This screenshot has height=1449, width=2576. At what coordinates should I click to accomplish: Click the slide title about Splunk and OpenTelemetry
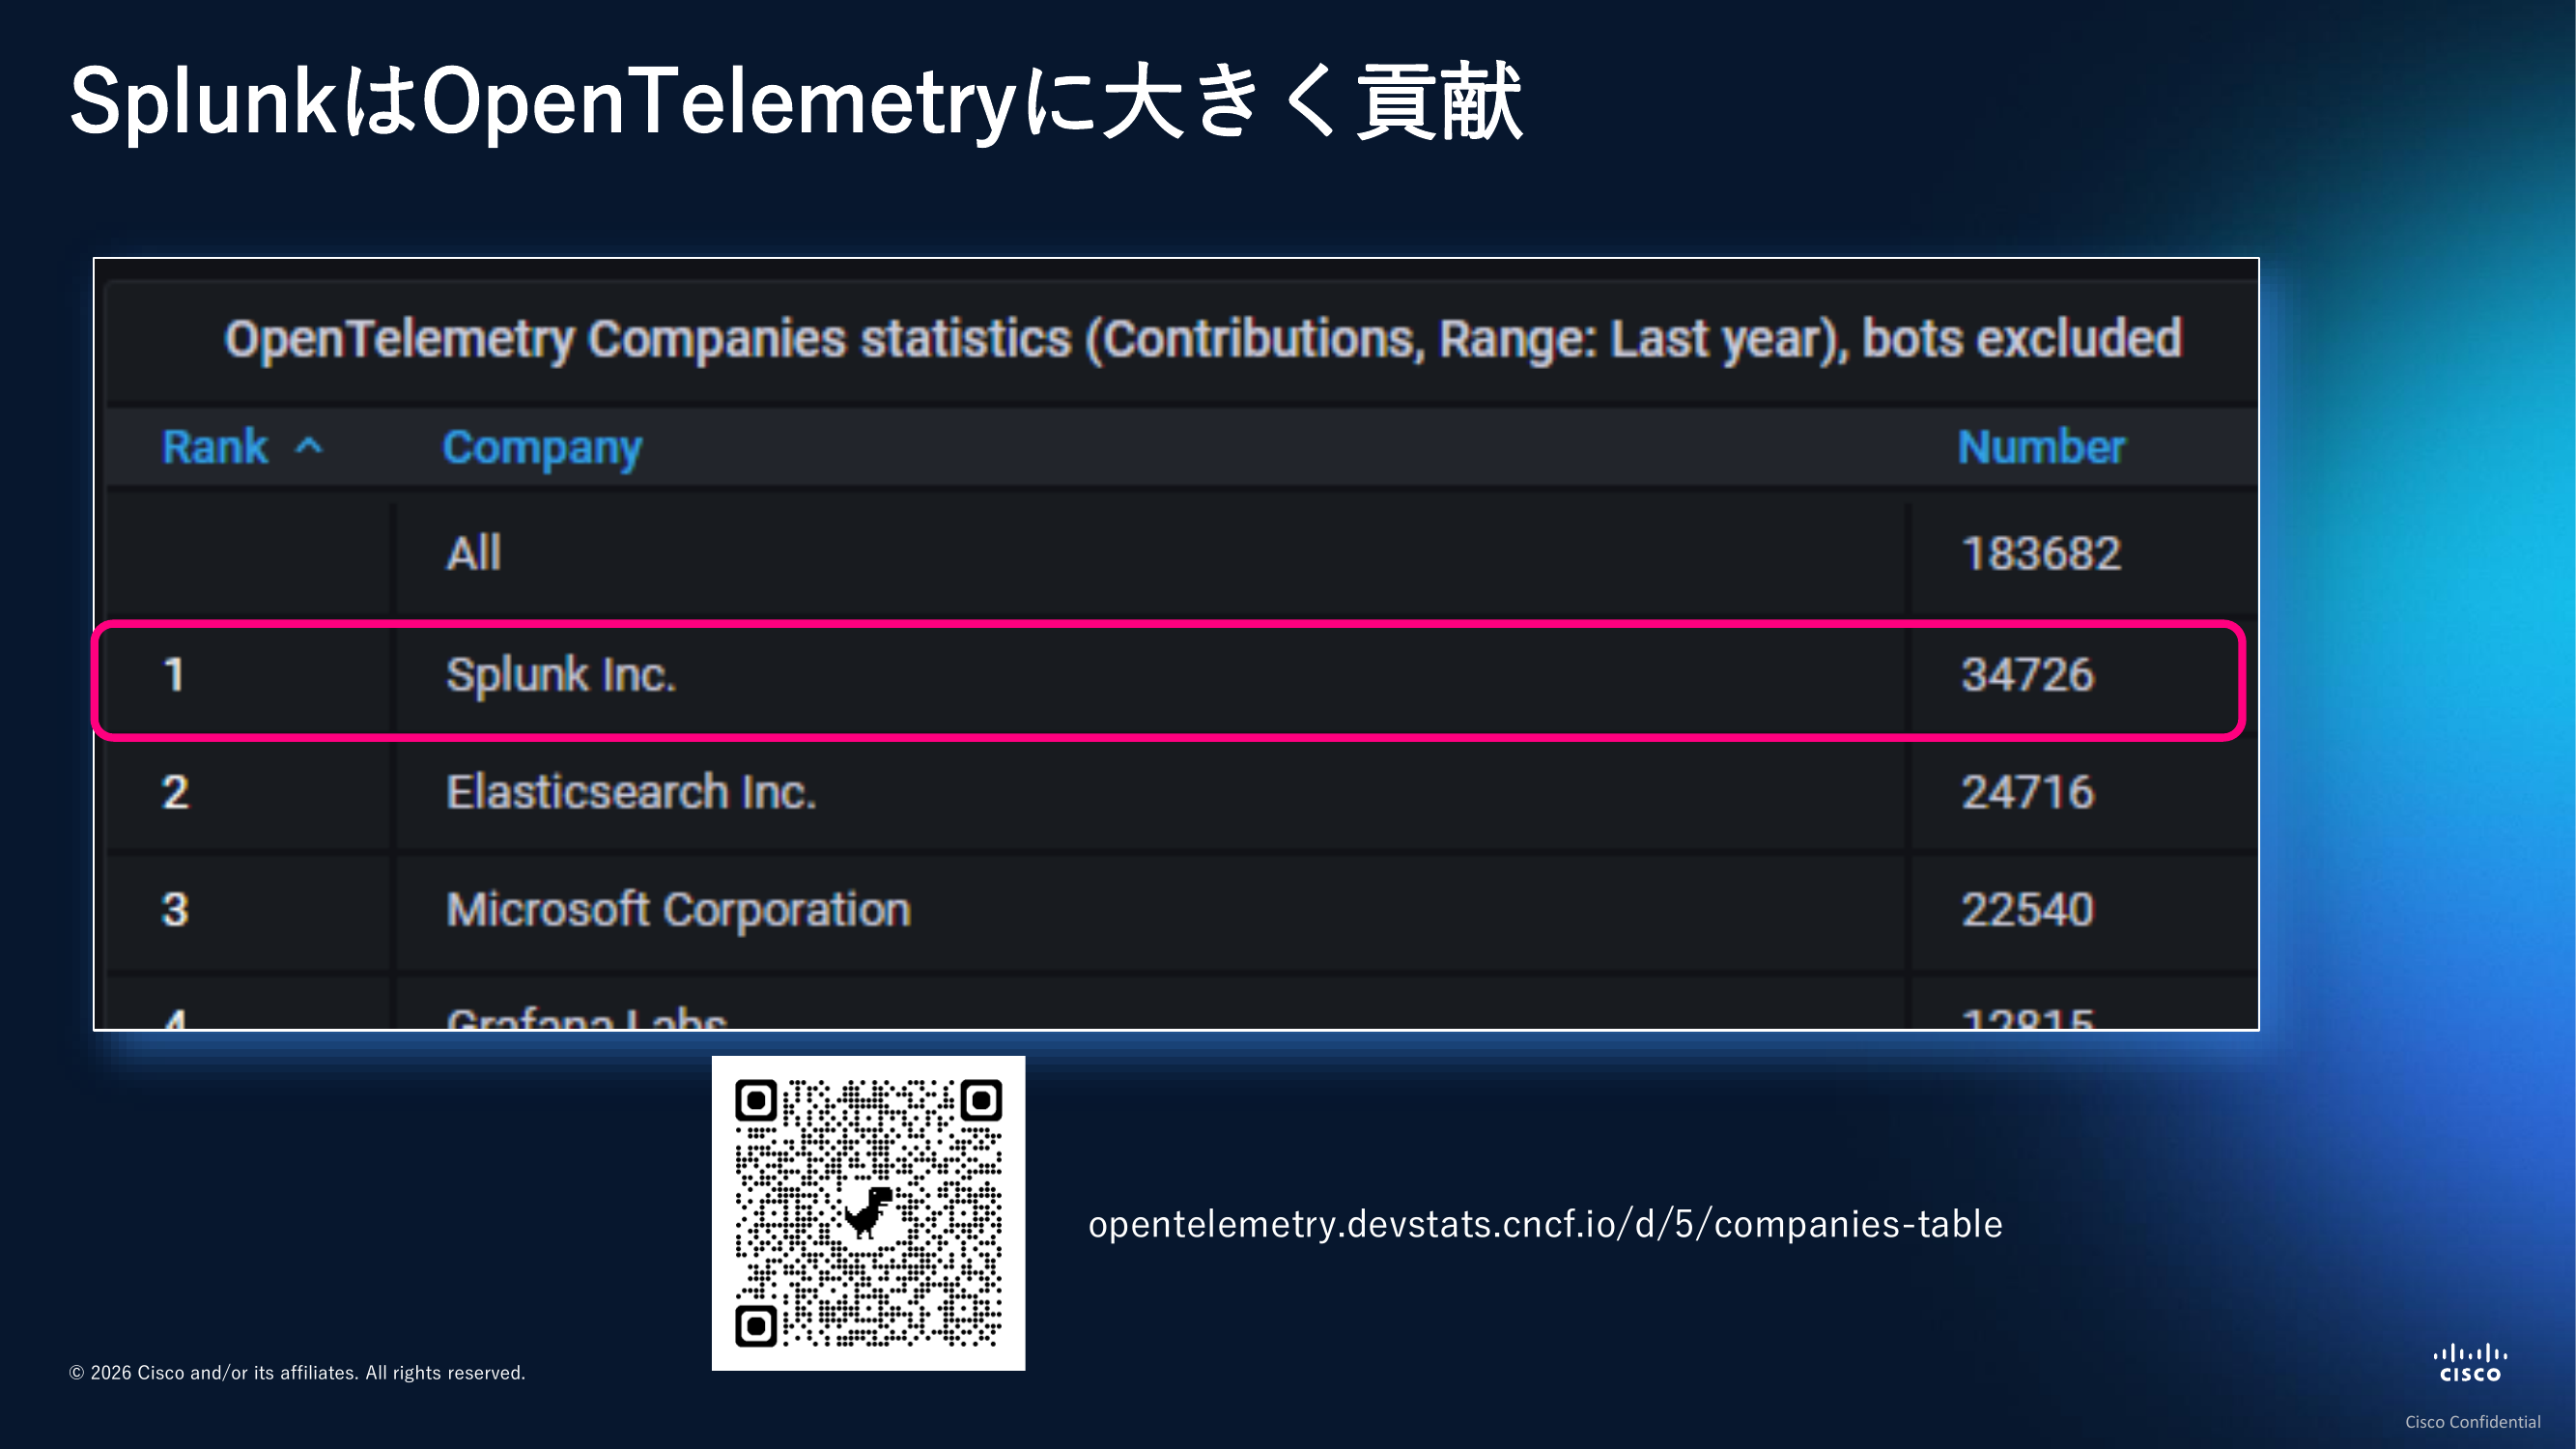point(796,101)
